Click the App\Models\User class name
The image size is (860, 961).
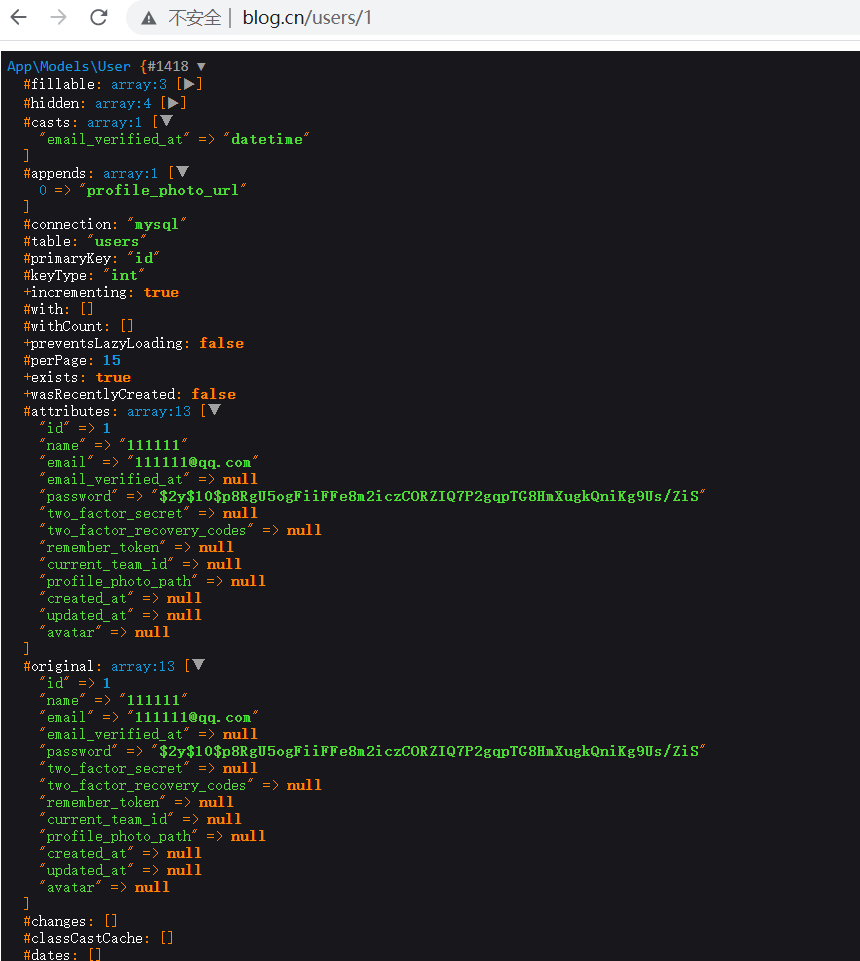(x=69, y=66)
